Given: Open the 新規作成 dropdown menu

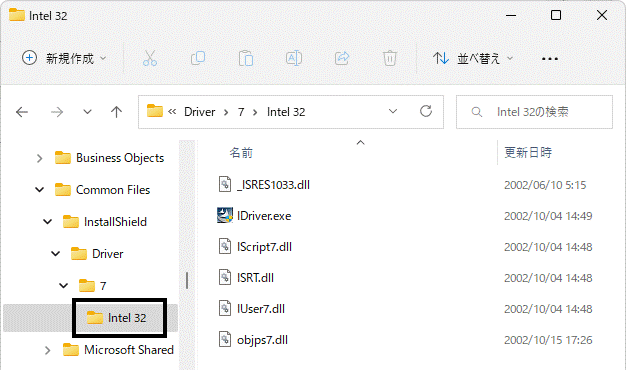Looking at the screenshot, I should [64, 58].
